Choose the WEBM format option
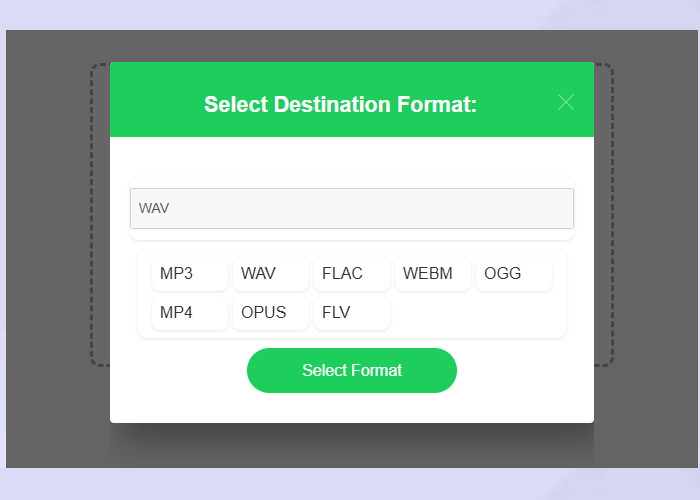The image size is (700, 500). (433, 273)
